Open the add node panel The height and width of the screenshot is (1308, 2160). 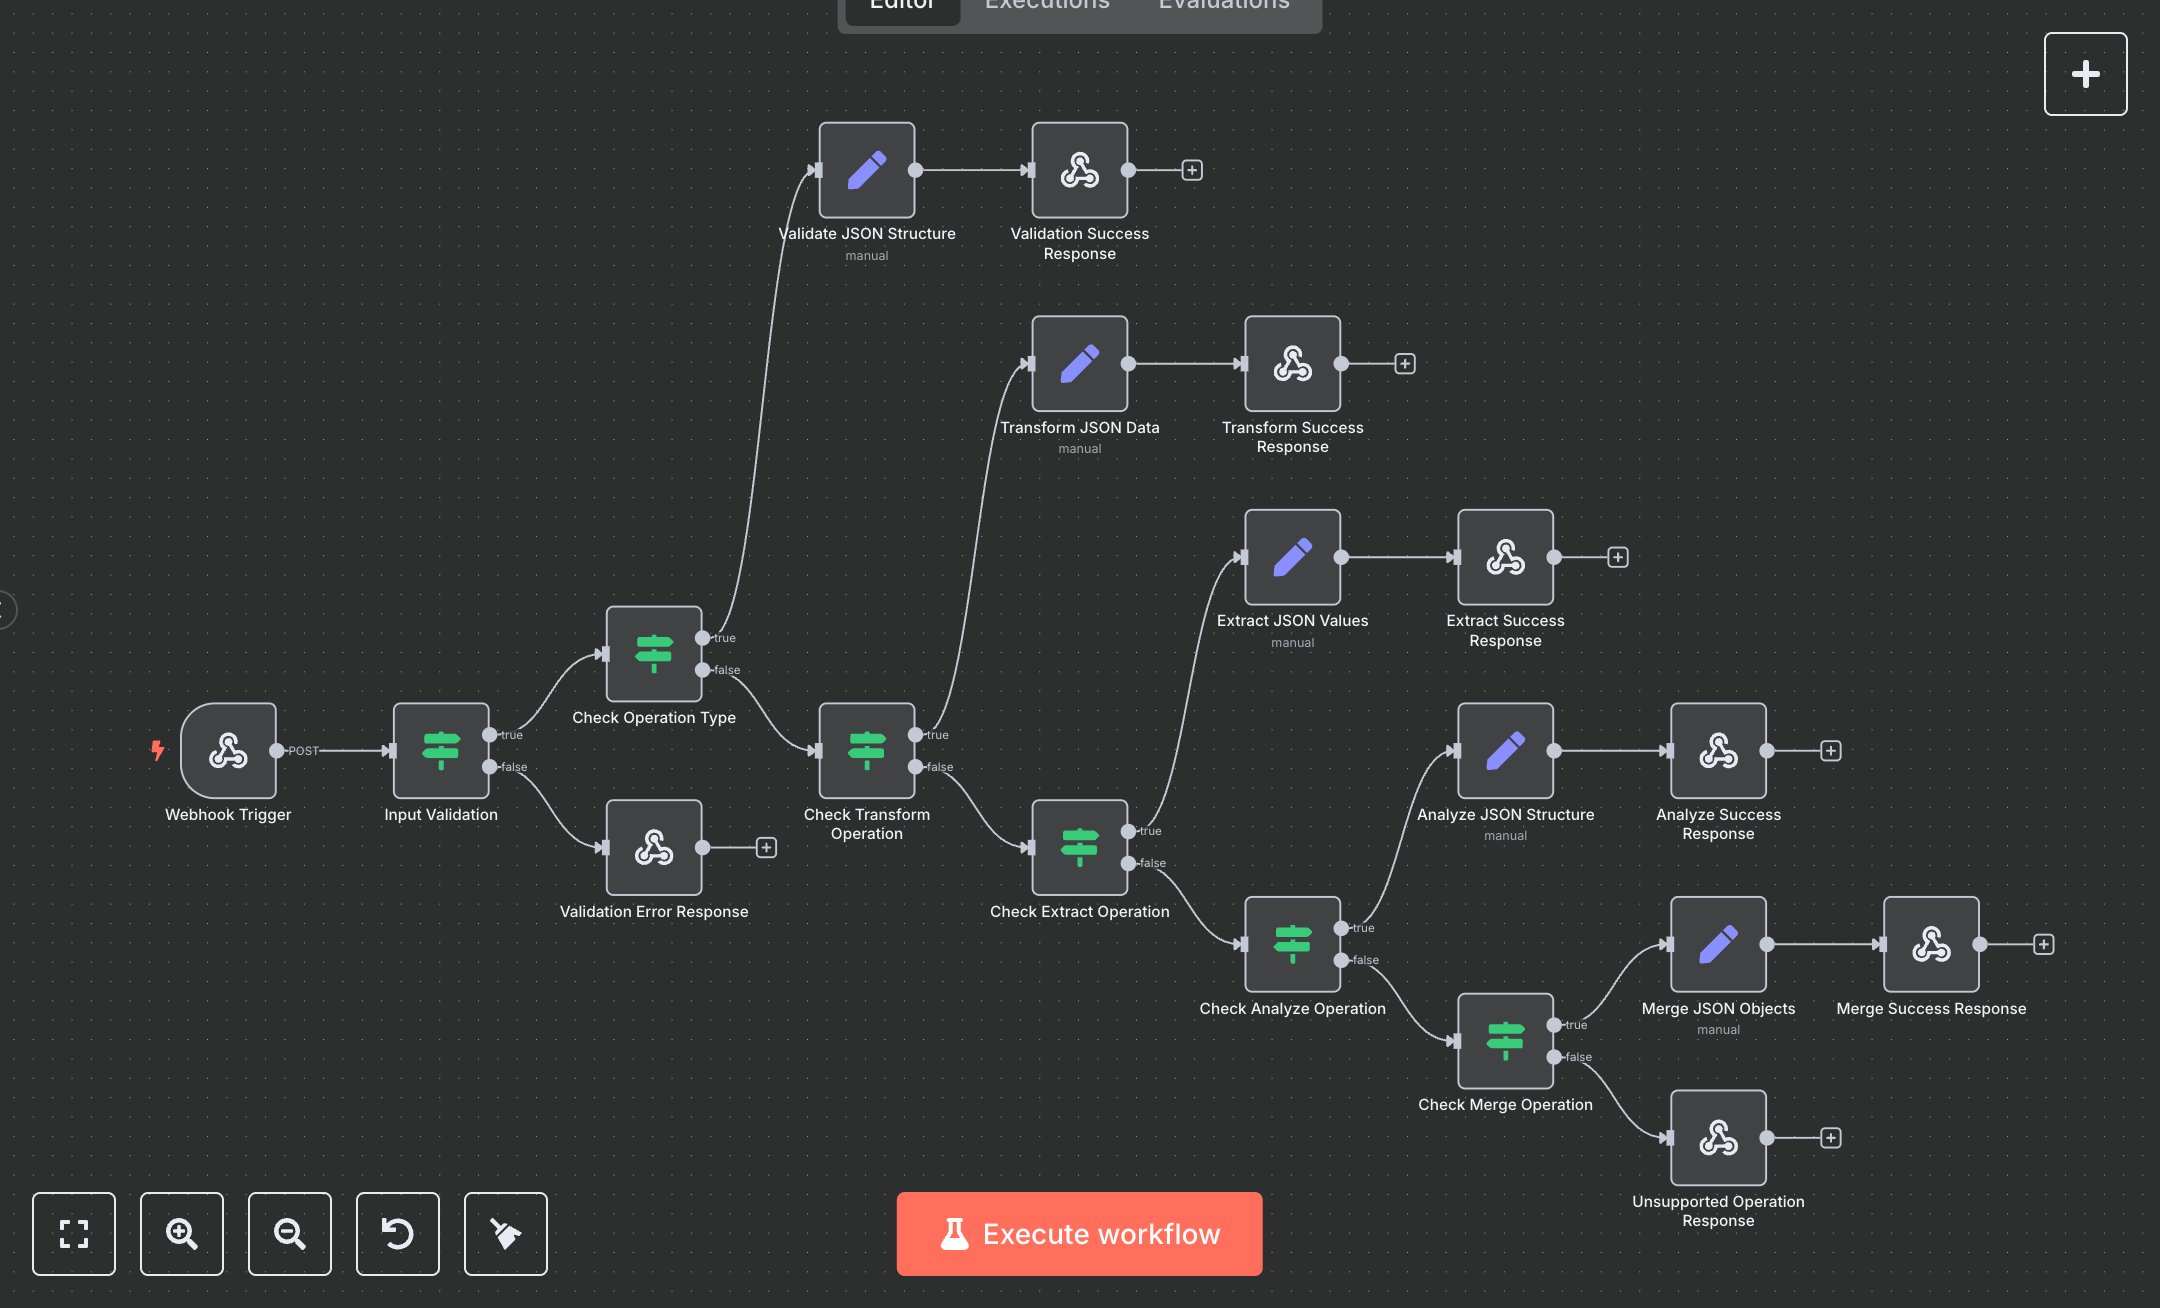click(x=2085, y=73)
